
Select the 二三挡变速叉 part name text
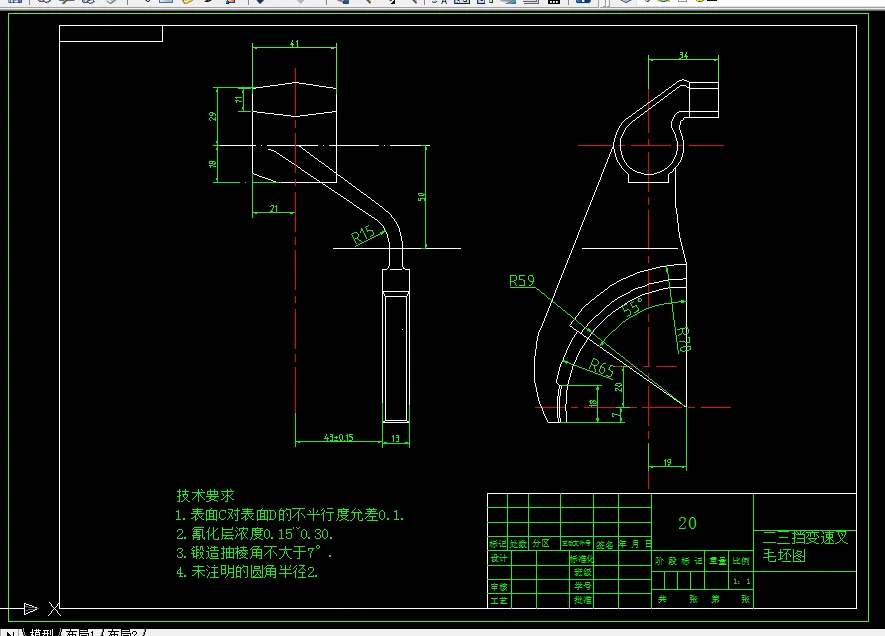[x=805, y=537]
